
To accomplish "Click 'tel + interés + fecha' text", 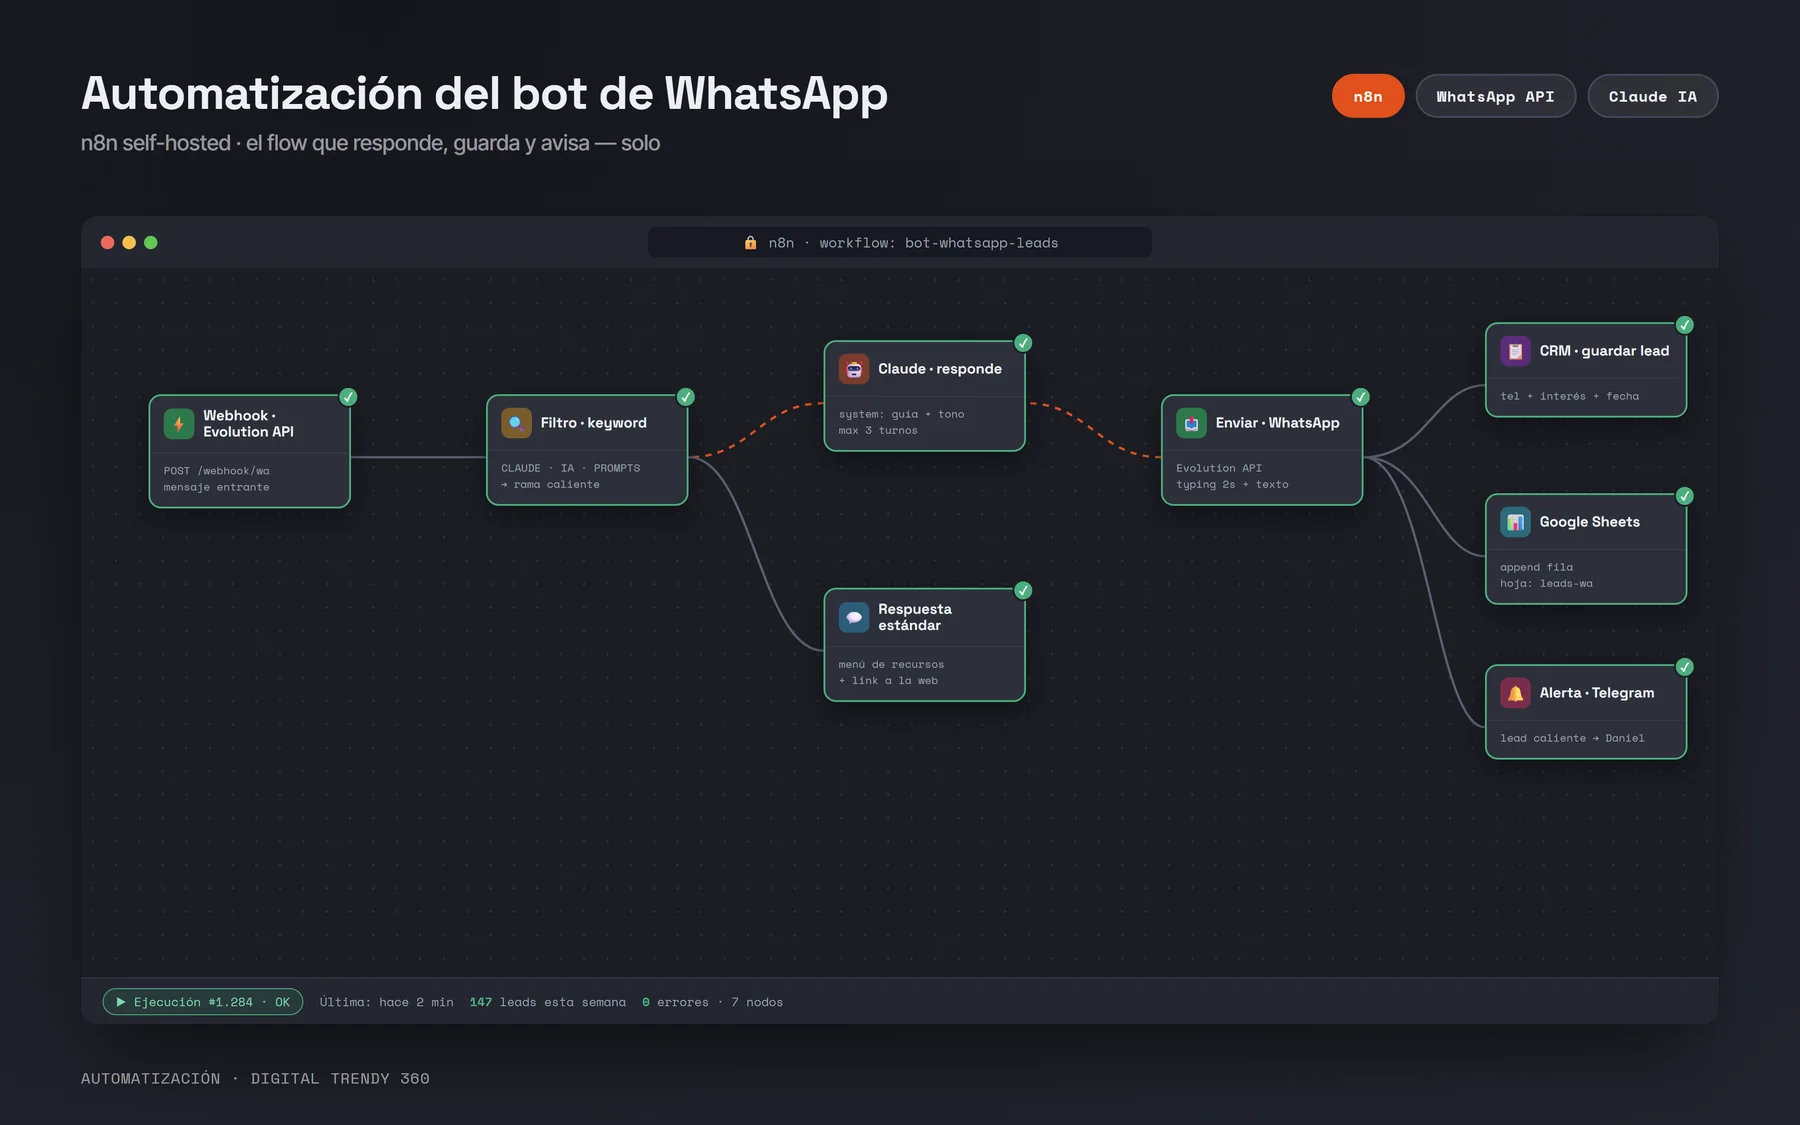I will [1570, 397].
